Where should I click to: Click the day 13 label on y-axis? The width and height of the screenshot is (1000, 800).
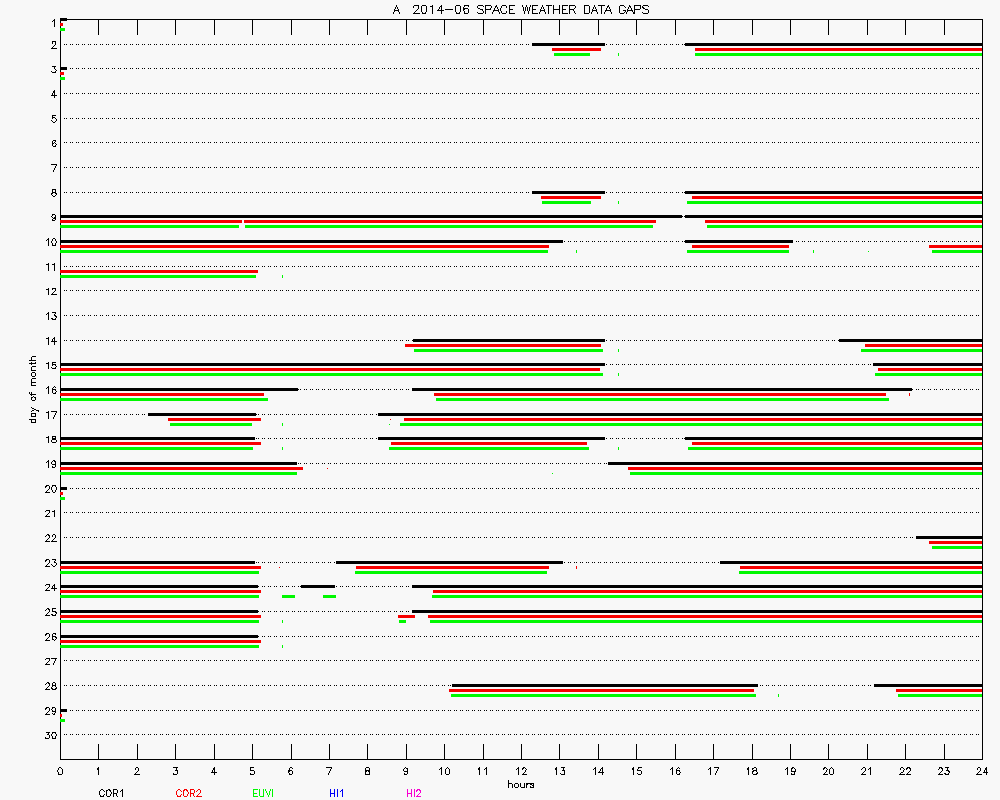(50, 316)
